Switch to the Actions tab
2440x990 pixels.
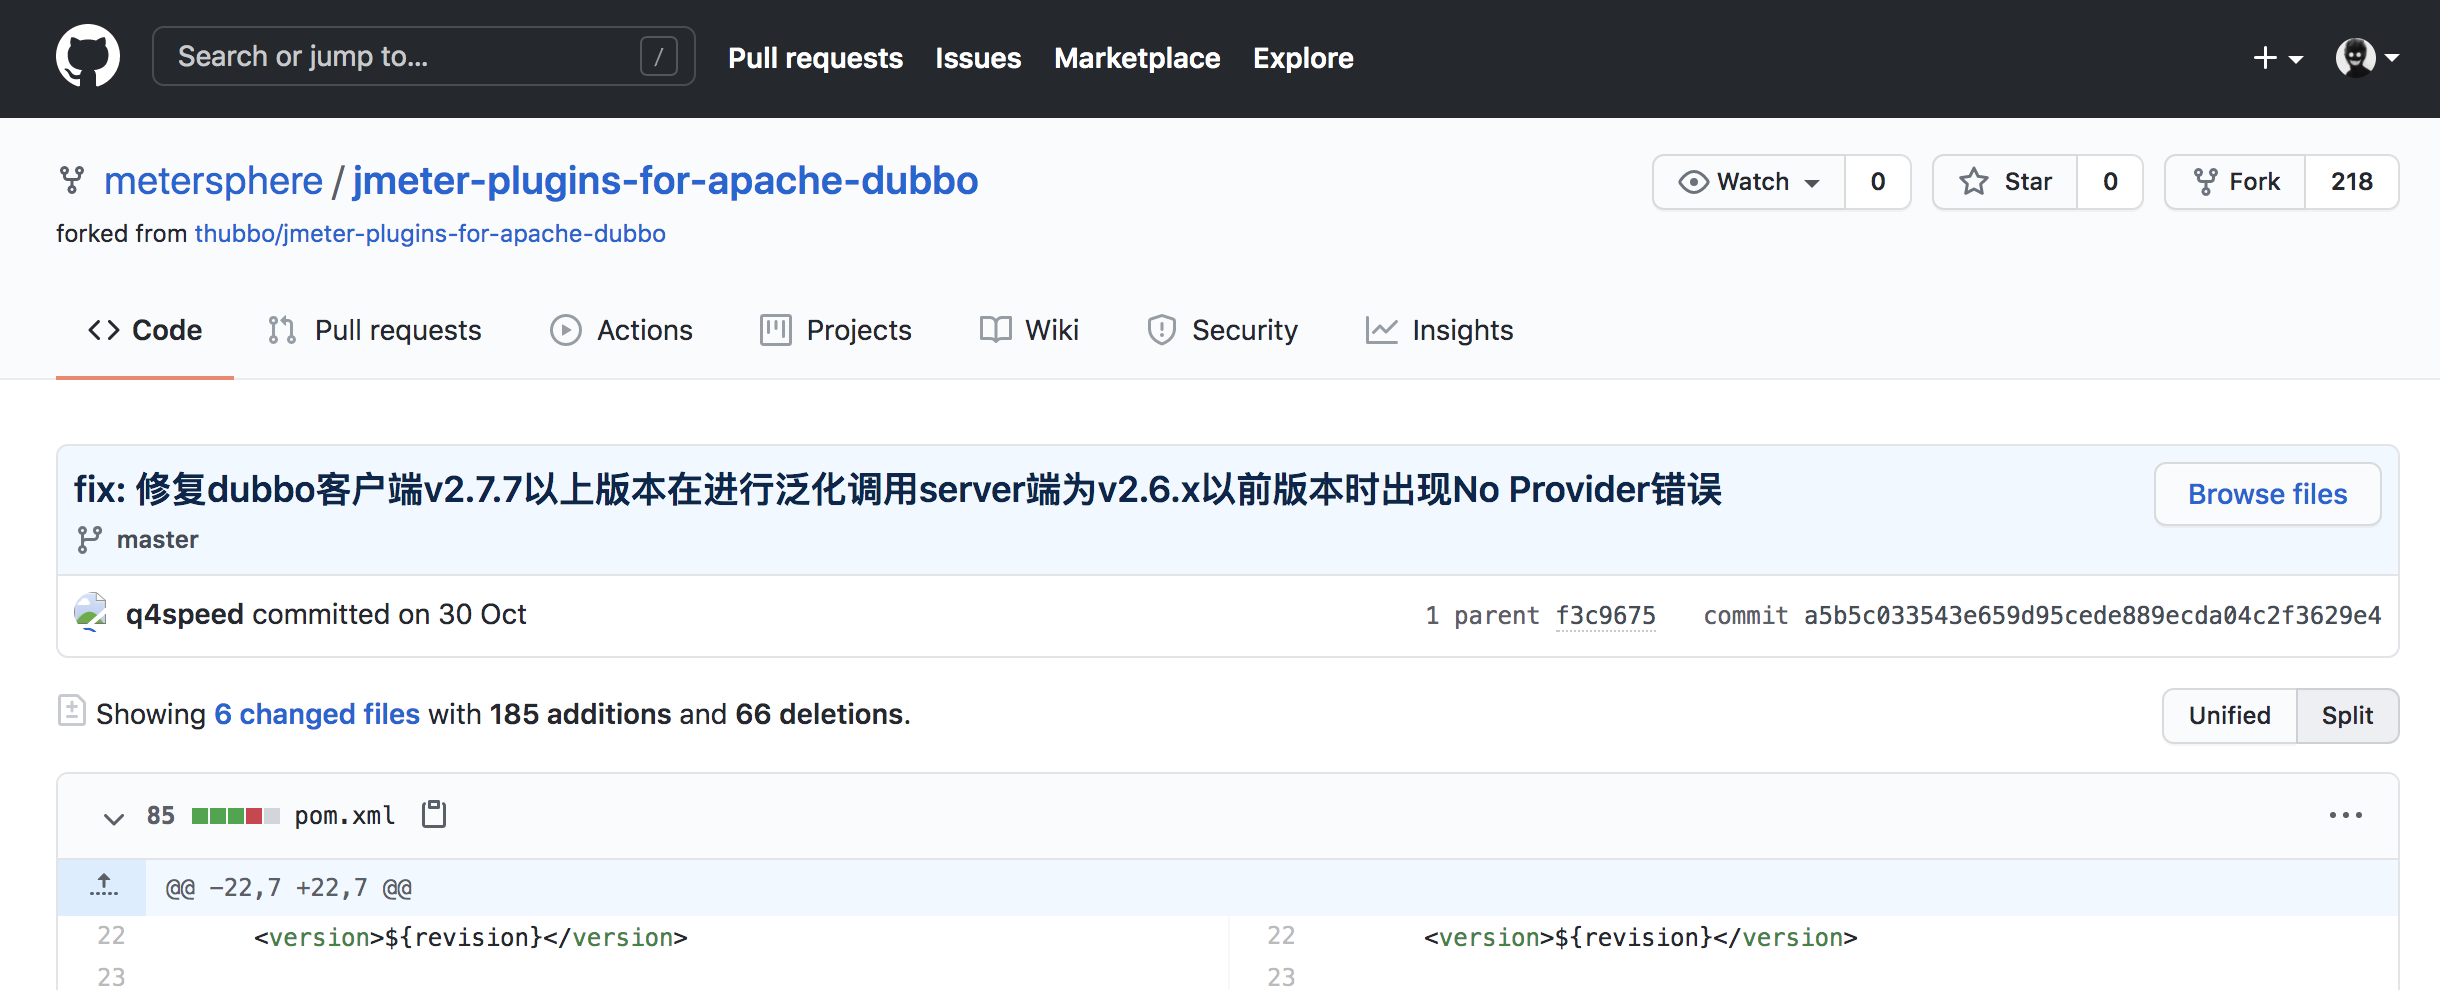pyautogui.click(x=621, y=330)
